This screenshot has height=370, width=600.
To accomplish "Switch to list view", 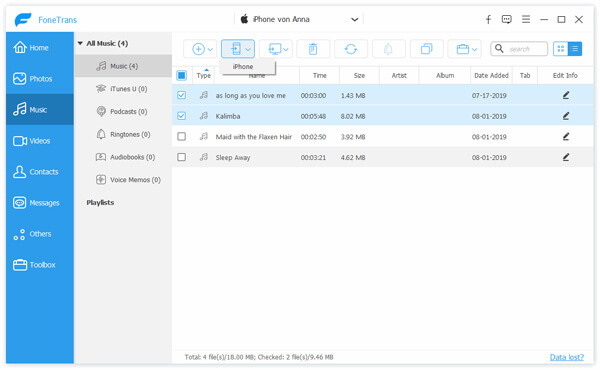I will point(575,49).
